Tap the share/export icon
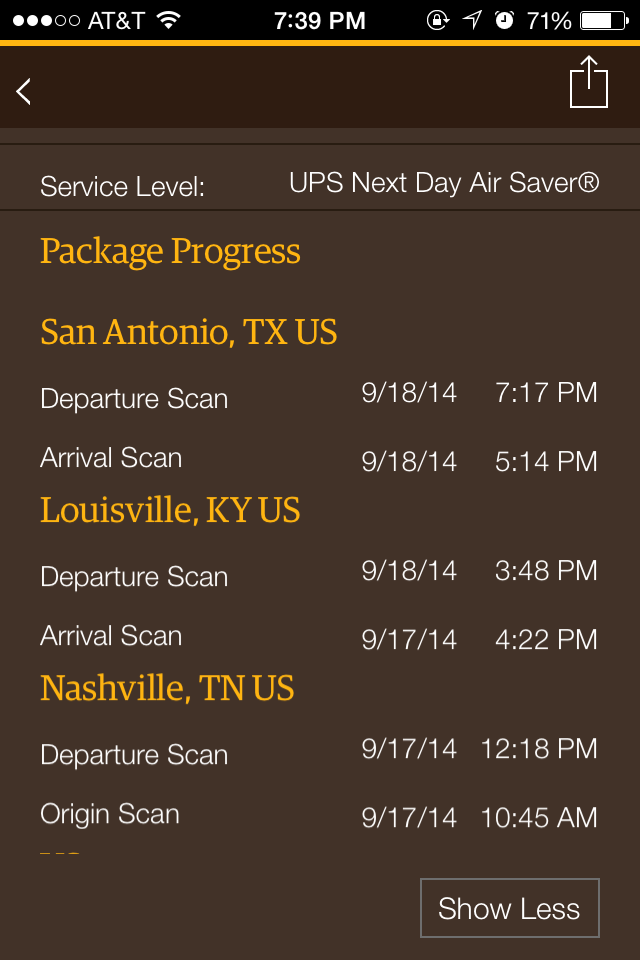Viewport: 640px width, 960px height. pos(589,83)
